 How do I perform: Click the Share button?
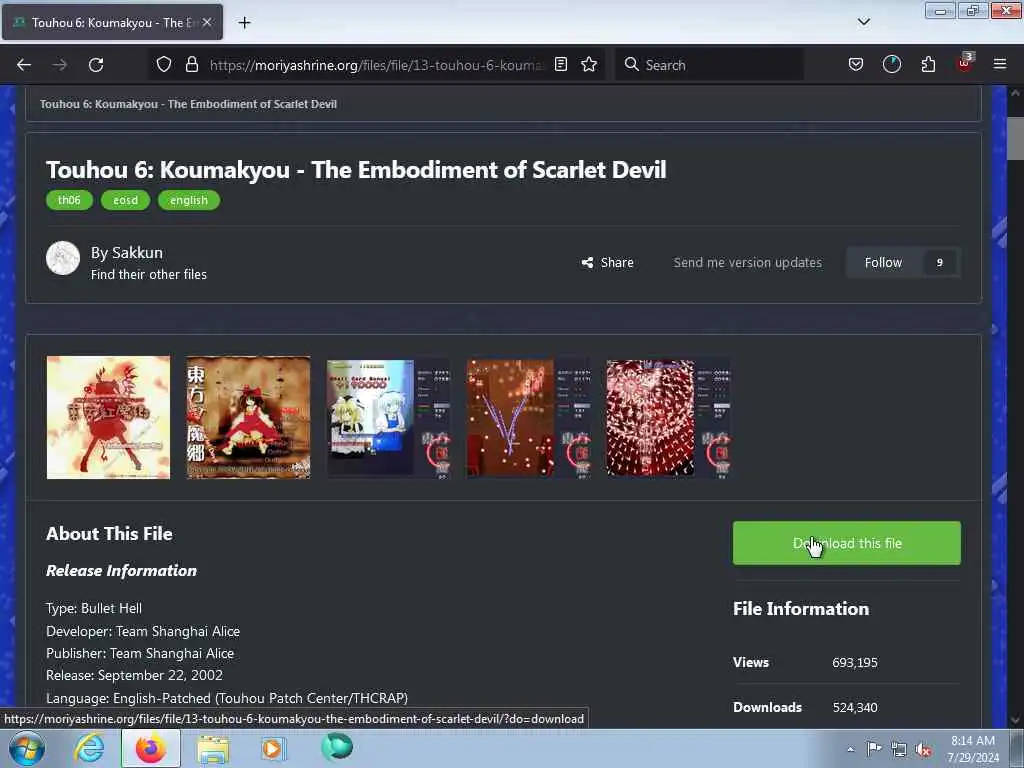click(607, 263)
